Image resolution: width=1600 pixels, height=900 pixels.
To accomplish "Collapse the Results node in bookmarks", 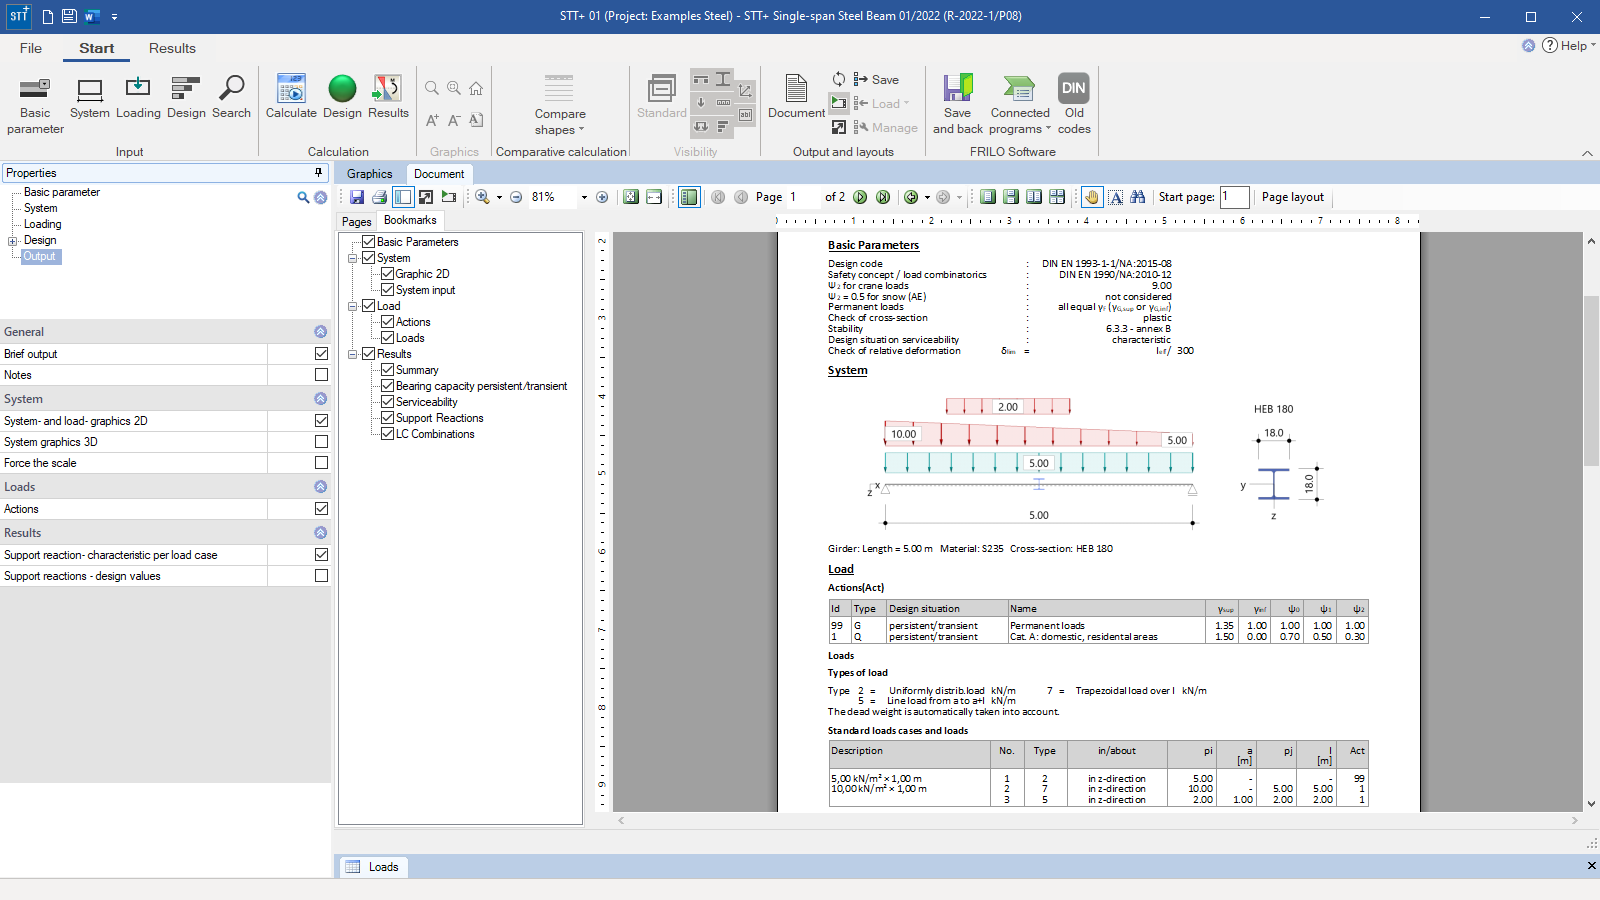I will 353,354.
